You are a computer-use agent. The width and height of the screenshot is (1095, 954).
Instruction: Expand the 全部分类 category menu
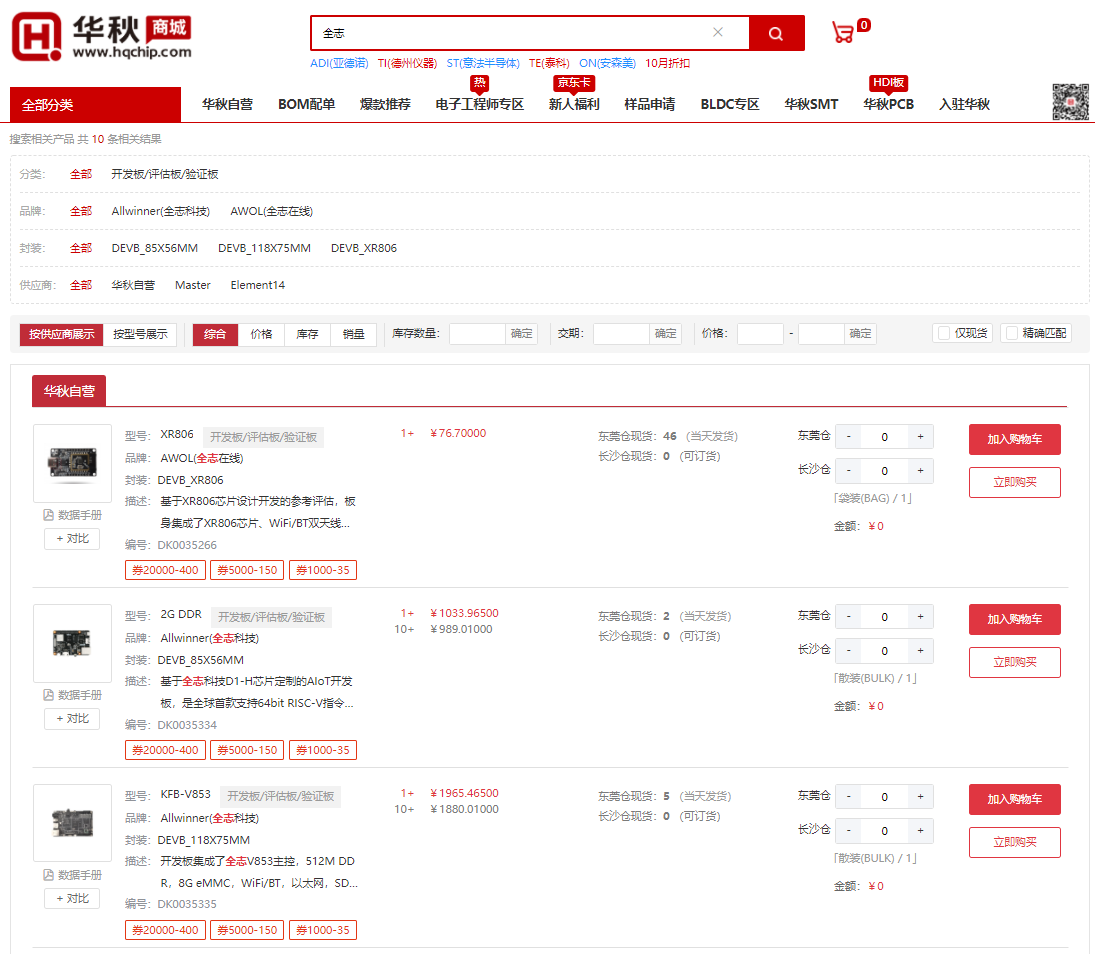coord(95,105)
